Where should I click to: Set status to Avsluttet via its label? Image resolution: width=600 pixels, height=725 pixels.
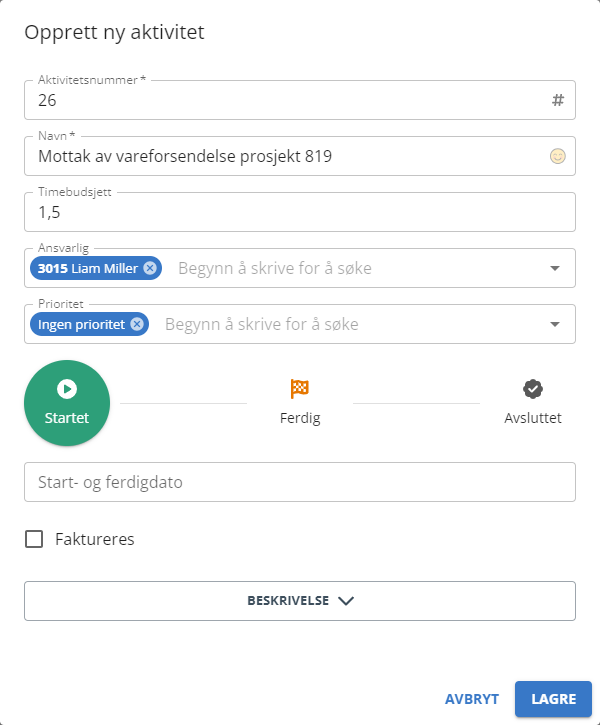pos(533,418)
